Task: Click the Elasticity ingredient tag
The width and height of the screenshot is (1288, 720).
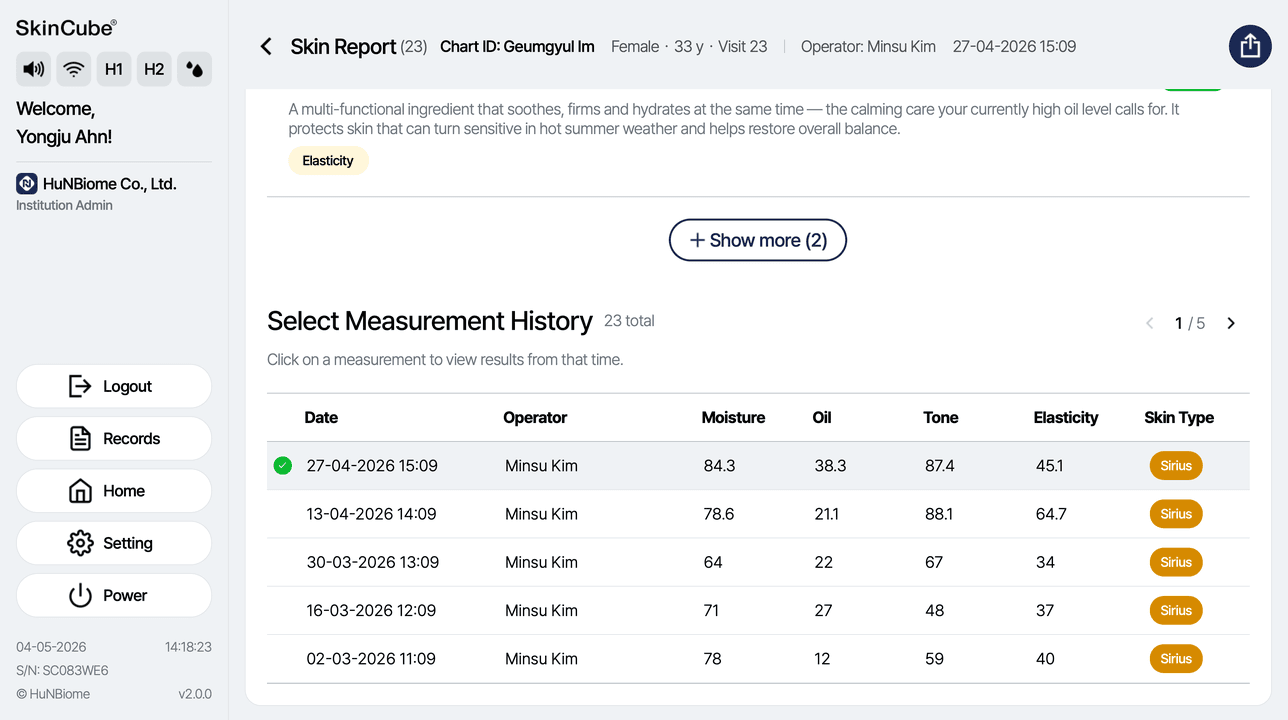Action: point(328,160)
